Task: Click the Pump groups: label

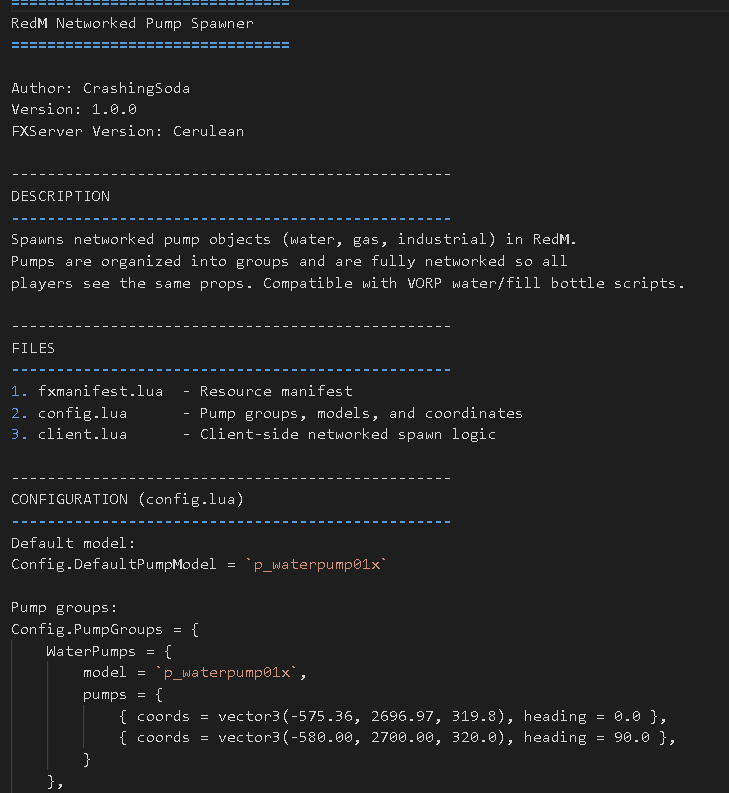Action: 64,607
